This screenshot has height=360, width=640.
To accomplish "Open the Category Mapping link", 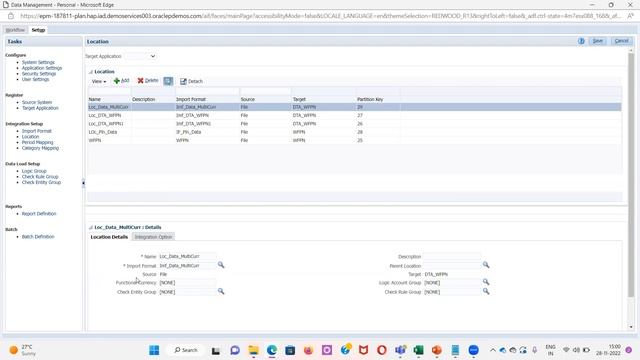I will pyautogui.click(x=40, y=148).
